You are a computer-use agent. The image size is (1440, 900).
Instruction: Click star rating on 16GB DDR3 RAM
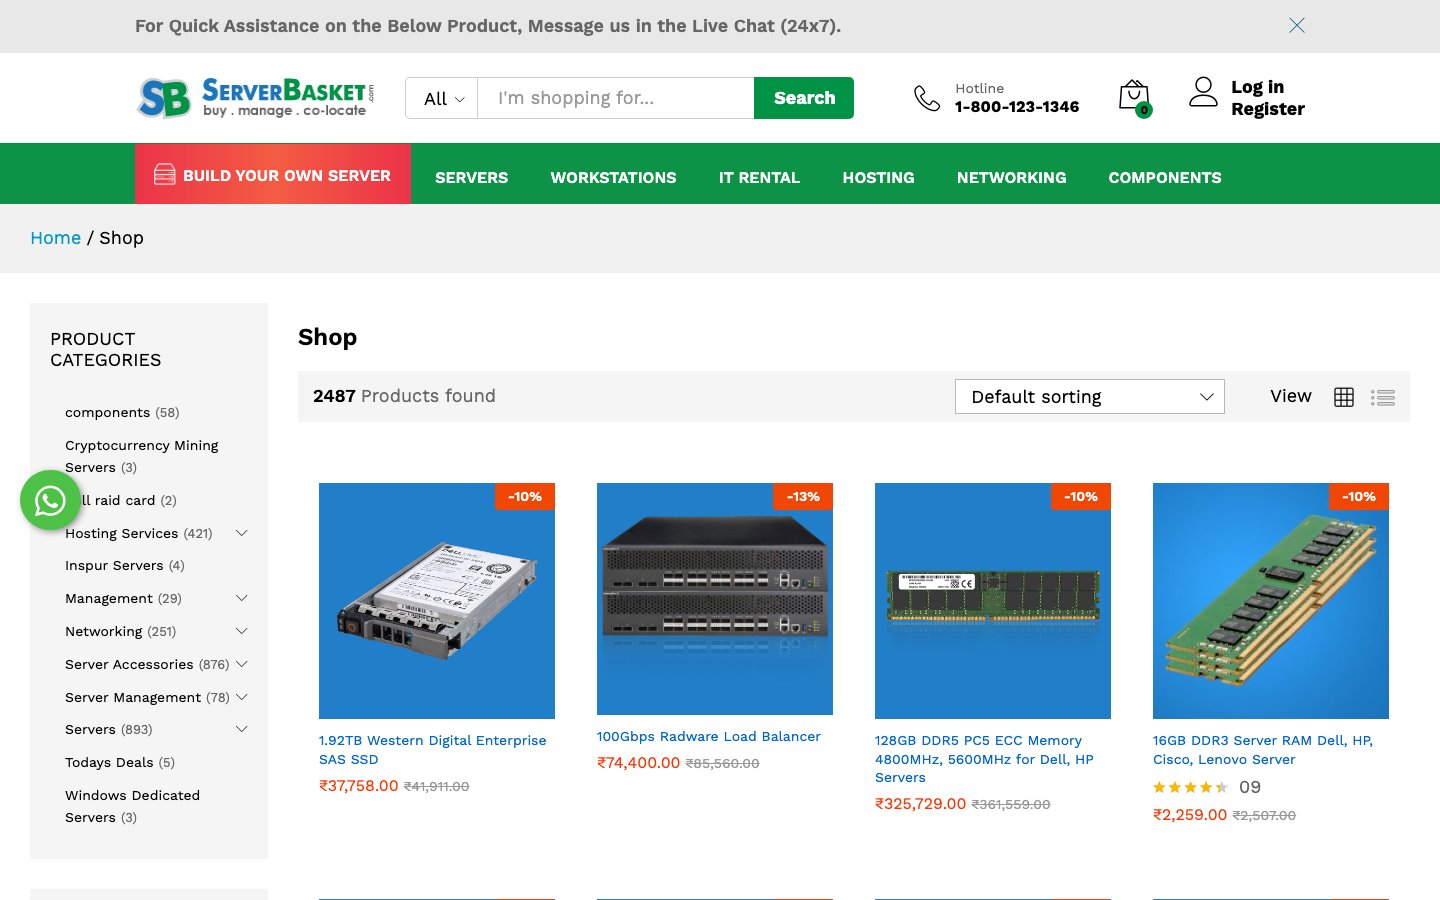click(1190, 788)
